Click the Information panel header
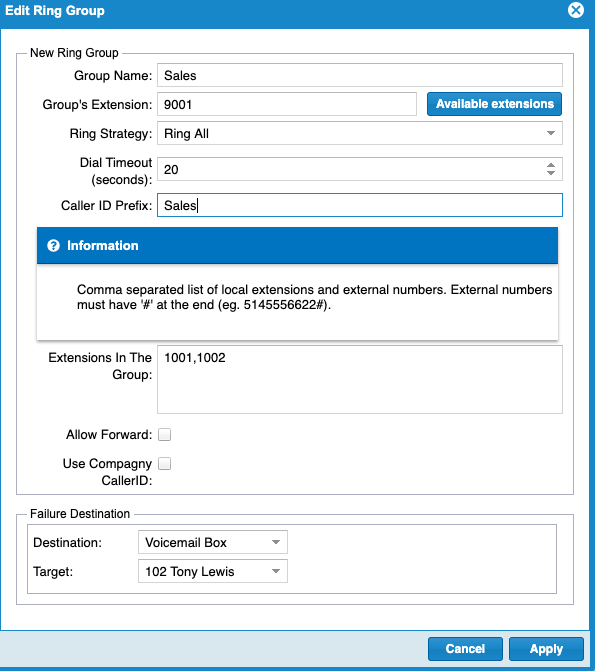595x671 pixels. [298, 245]
